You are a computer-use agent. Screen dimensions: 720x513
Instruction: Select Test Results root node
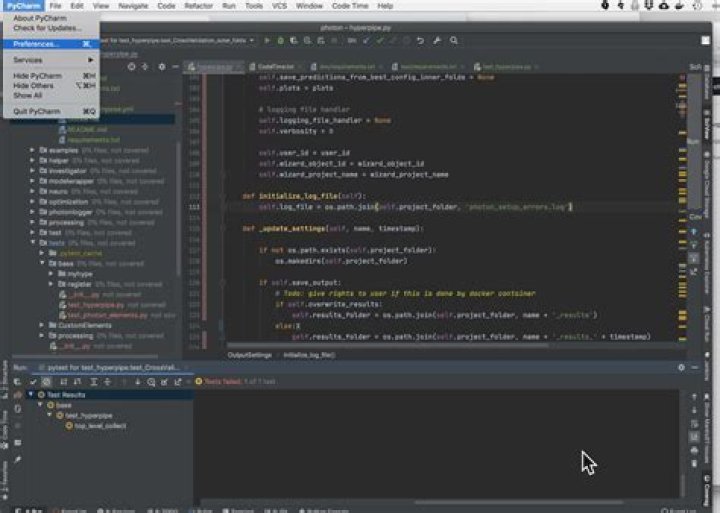click(66, 395)
